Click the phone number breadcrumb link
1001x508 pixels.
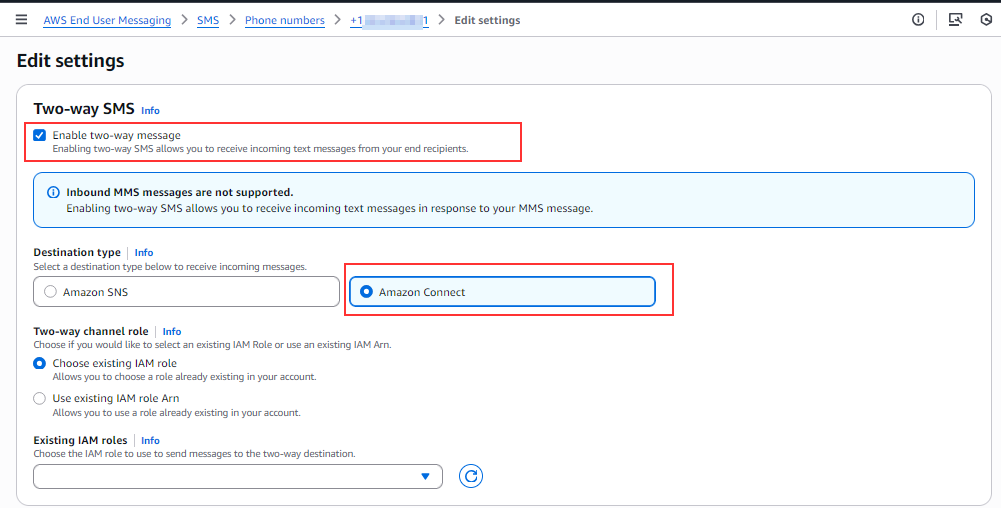pos(389,20)
